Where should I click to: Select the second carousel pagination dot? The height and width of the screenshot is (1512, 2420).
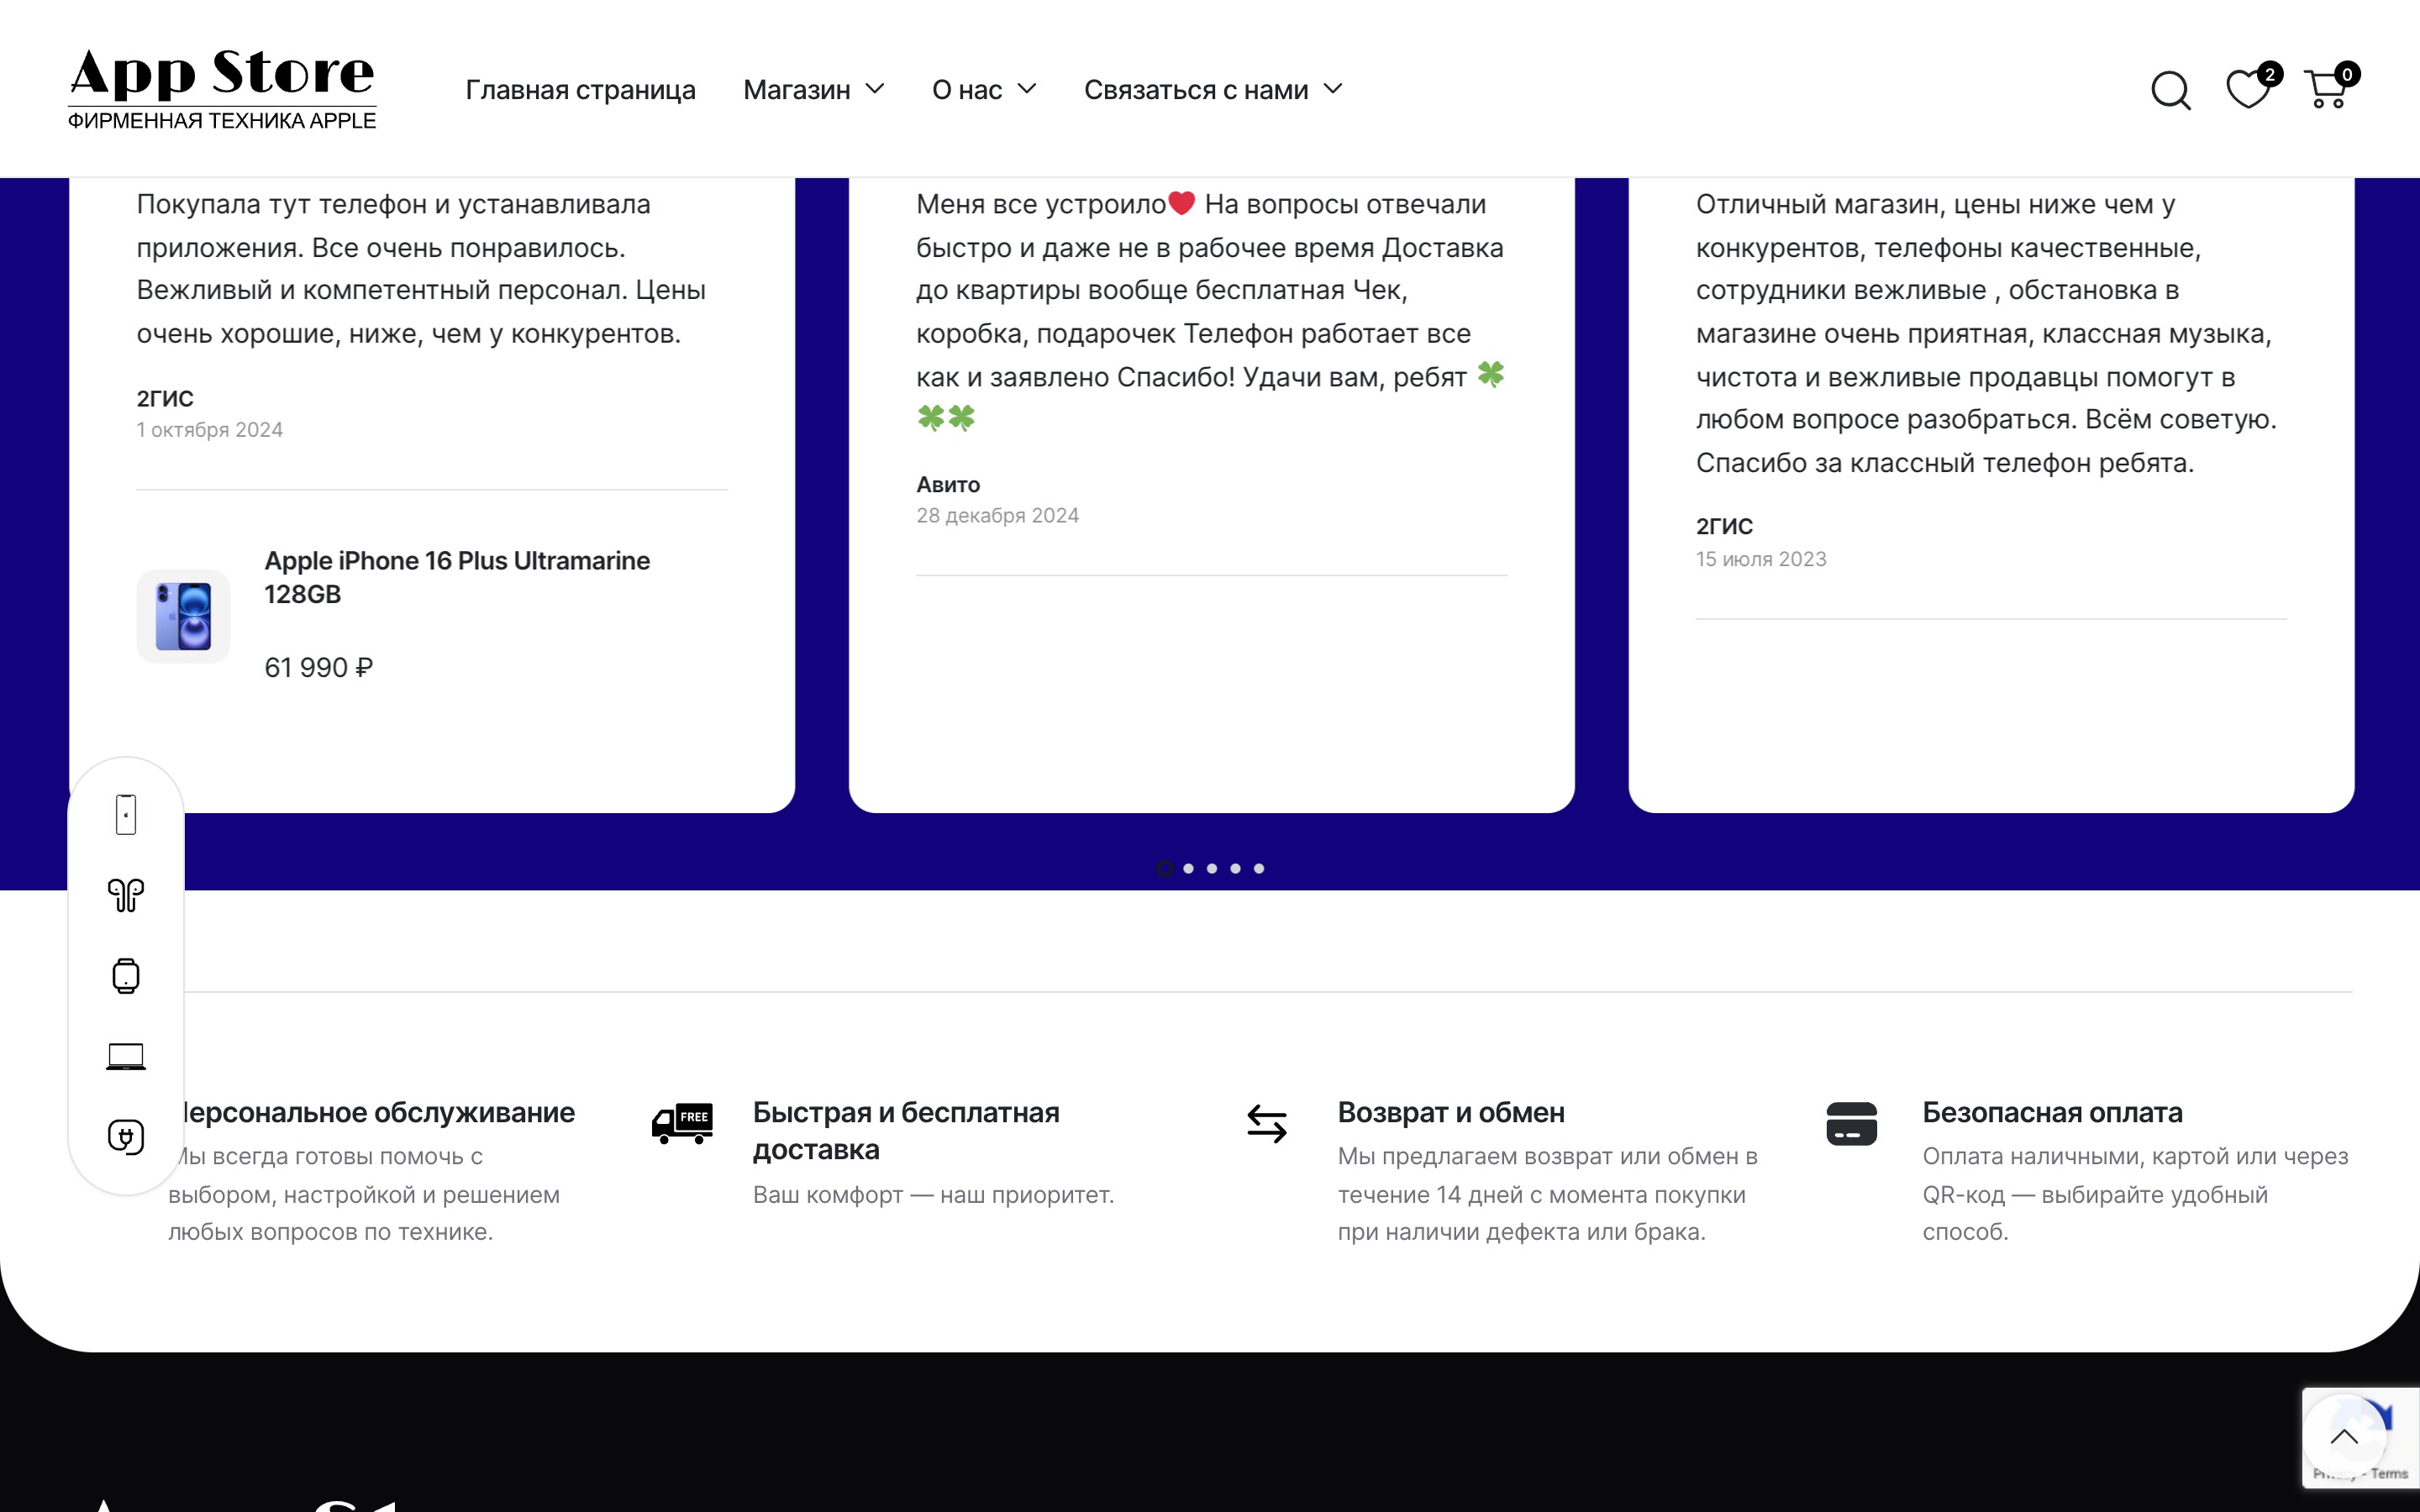click(1188, 868)
